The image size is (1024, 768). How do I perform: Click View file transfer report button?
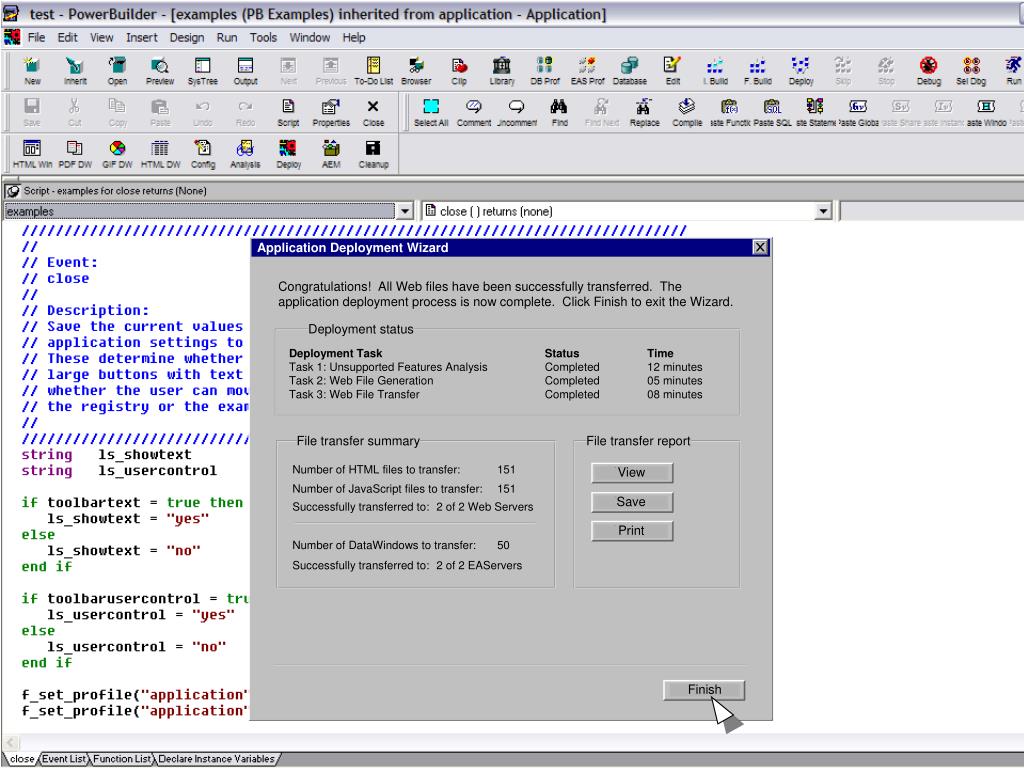632,472
